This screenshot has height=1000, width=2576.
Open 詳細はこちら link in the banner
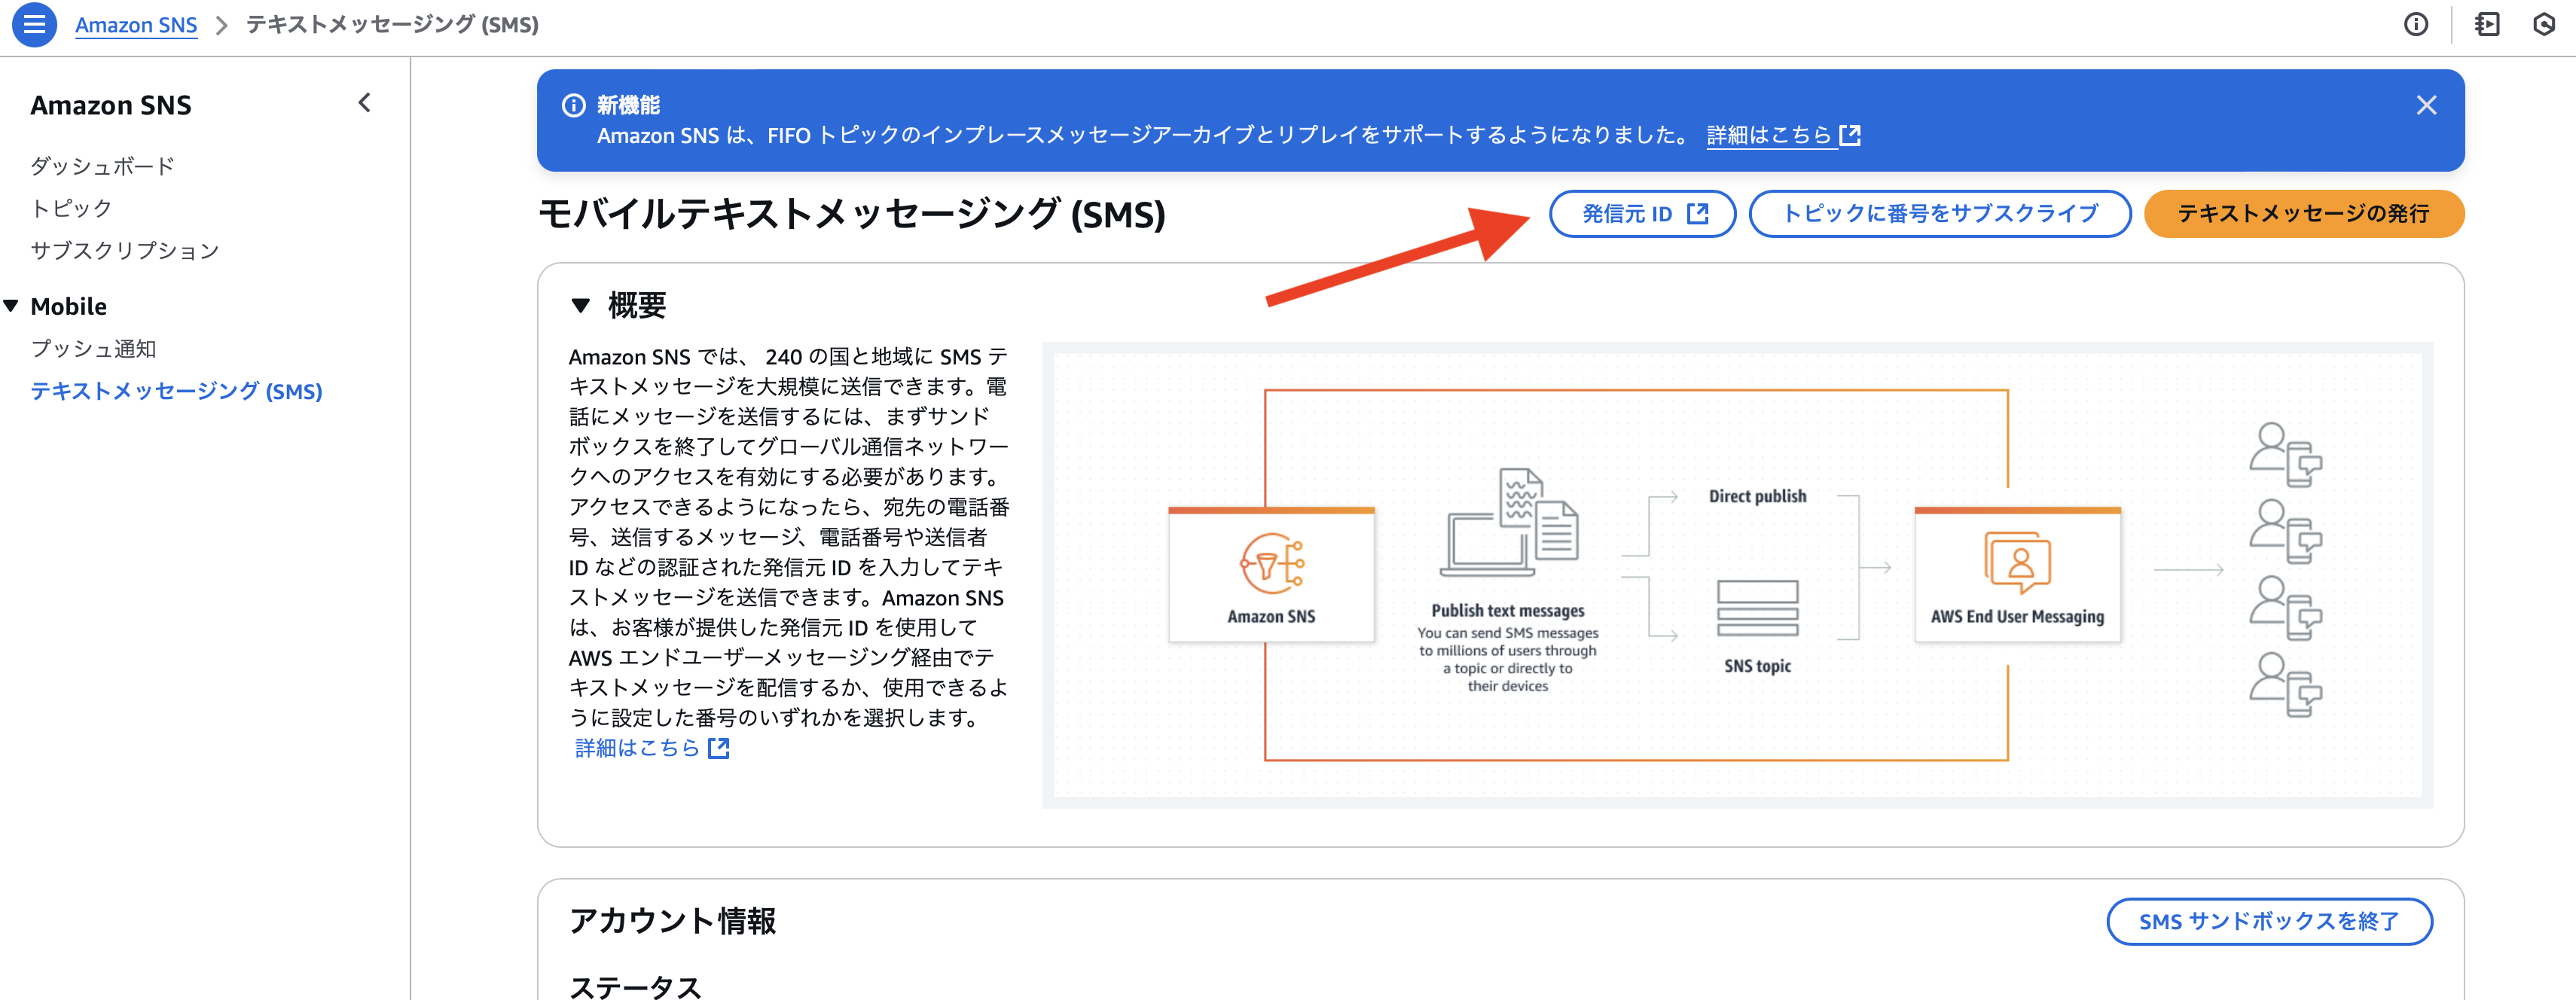(1770, 135)
